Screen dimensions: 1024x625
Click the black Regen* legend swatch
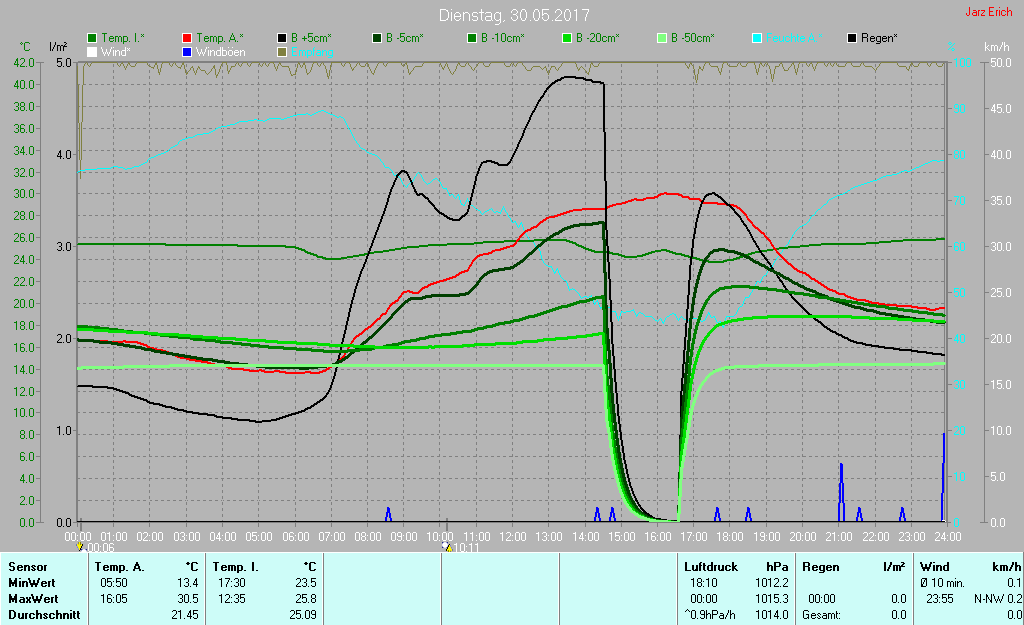(852, 39)
